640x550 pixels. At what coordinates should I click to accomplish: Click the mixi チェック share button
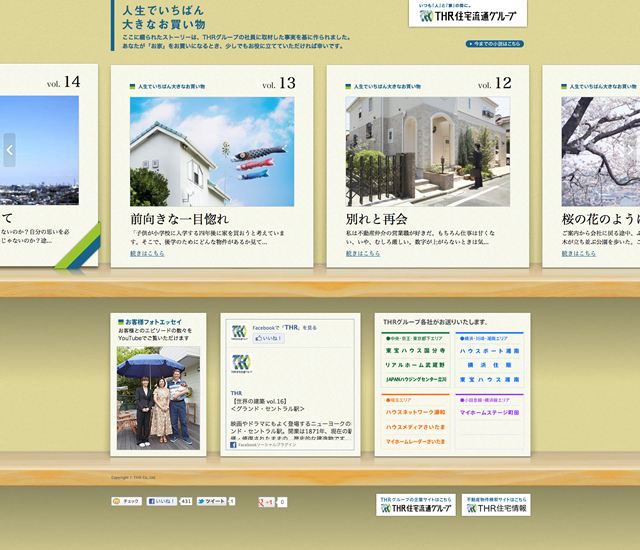[x=126, y=501]
